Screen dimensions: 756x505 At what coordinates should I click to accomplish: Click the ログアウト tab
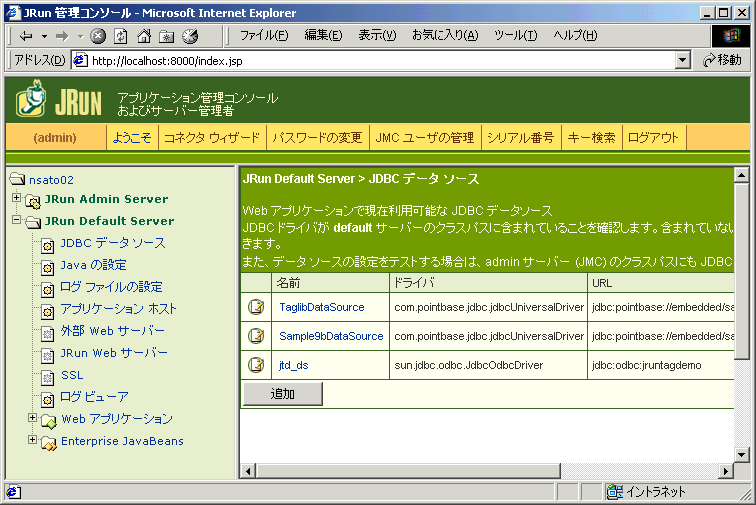(x=654, y=138)
